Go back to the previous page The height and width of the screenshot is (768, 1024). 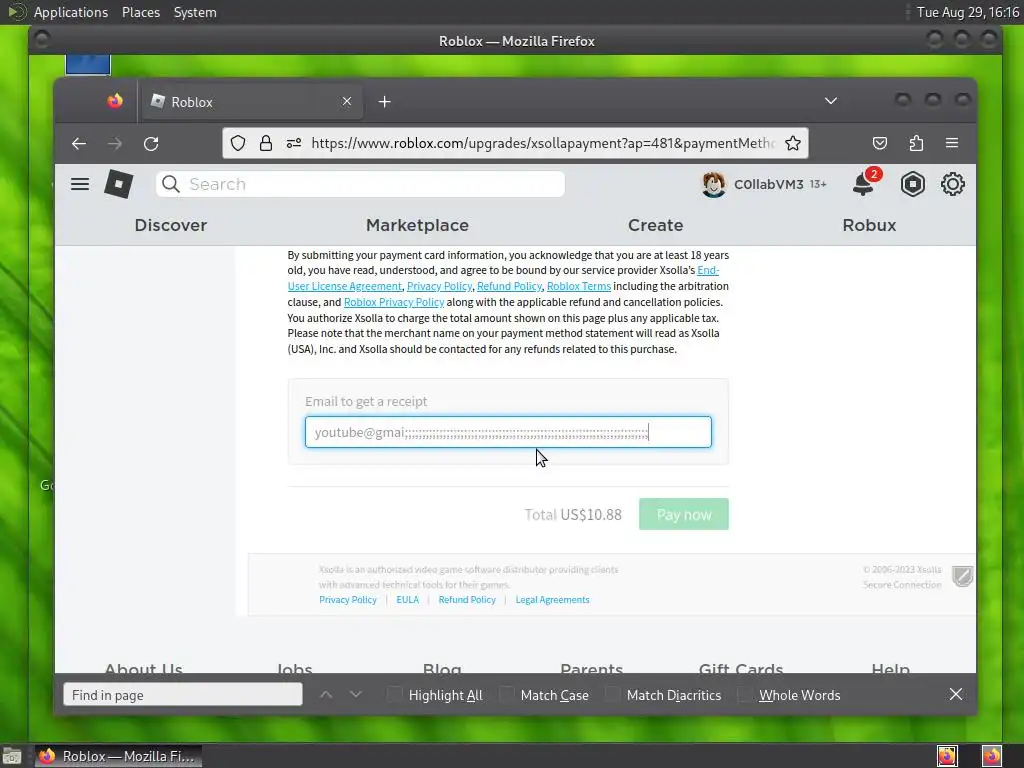point(79,144)
